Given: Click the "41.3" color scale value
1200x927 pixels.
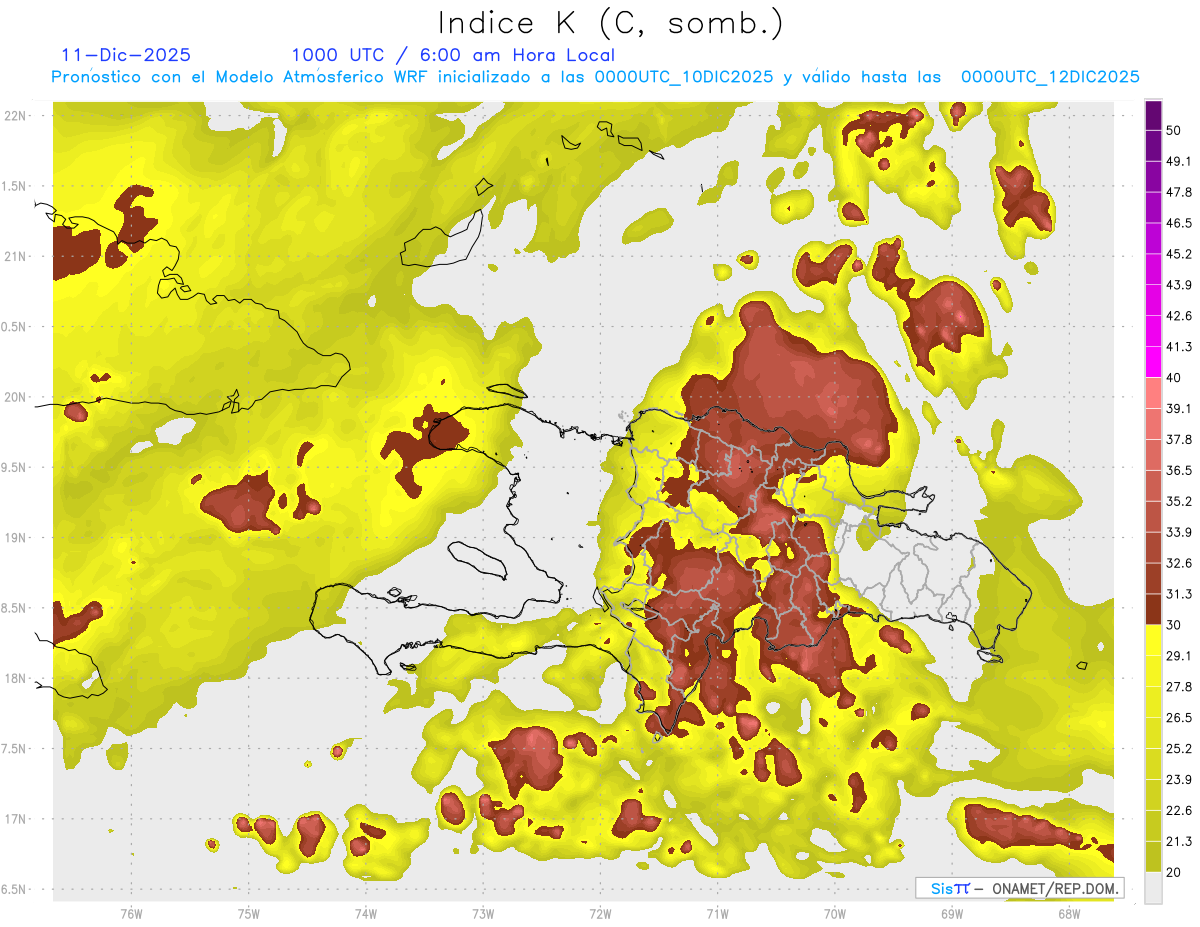Looking at the screenshot, I should click(x=1179, y=347).
